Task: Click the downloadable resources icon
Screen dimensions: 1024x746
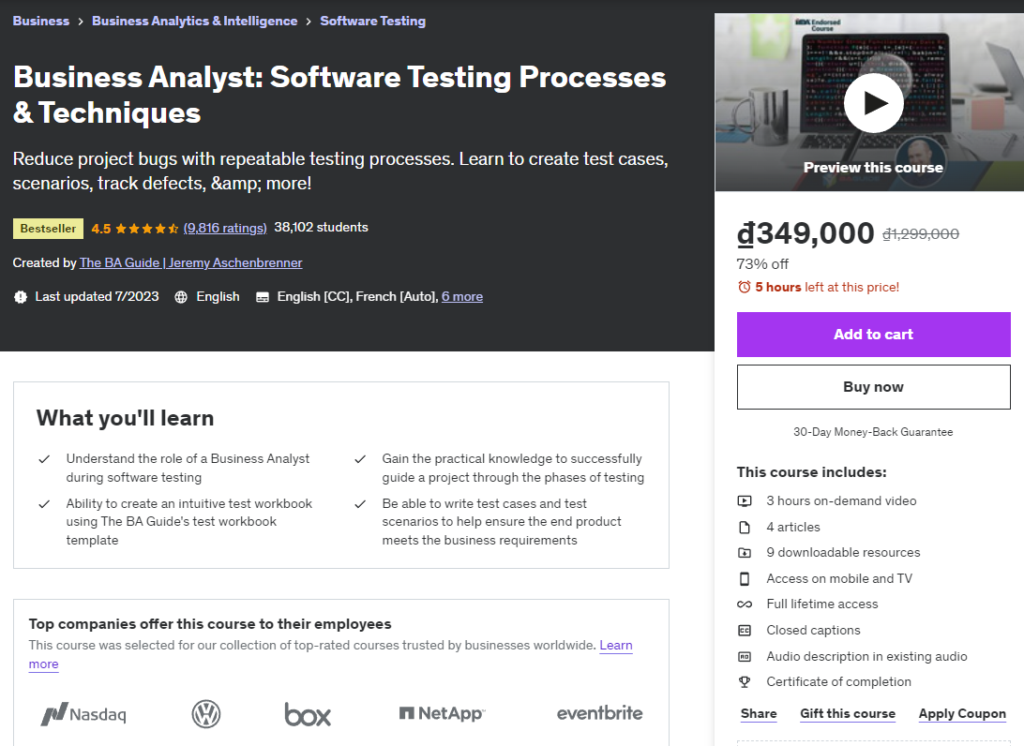Action: (744, 552)
